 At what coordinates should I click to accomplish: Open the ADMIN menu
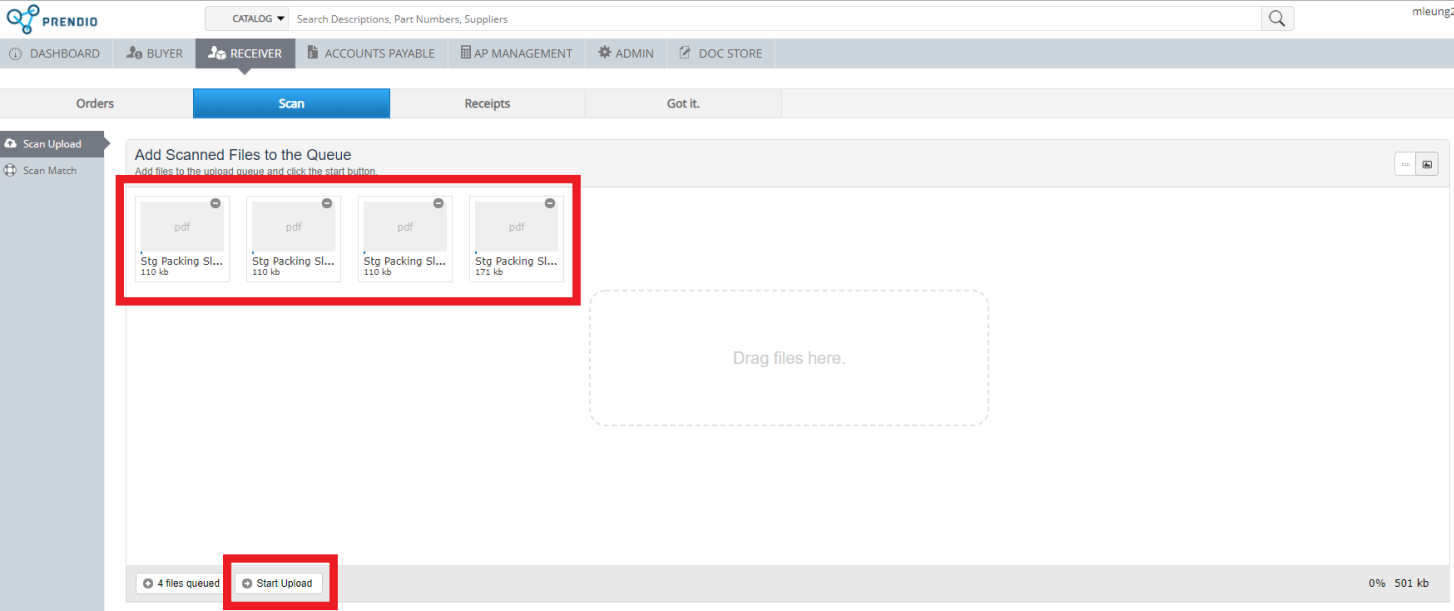(x=625, y=54)
